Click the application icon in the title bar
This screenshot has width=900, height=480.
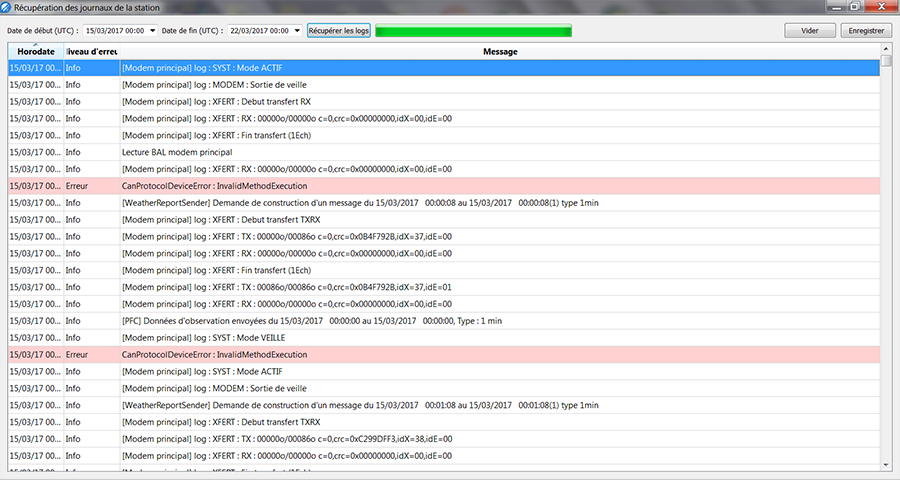(7, 8)
